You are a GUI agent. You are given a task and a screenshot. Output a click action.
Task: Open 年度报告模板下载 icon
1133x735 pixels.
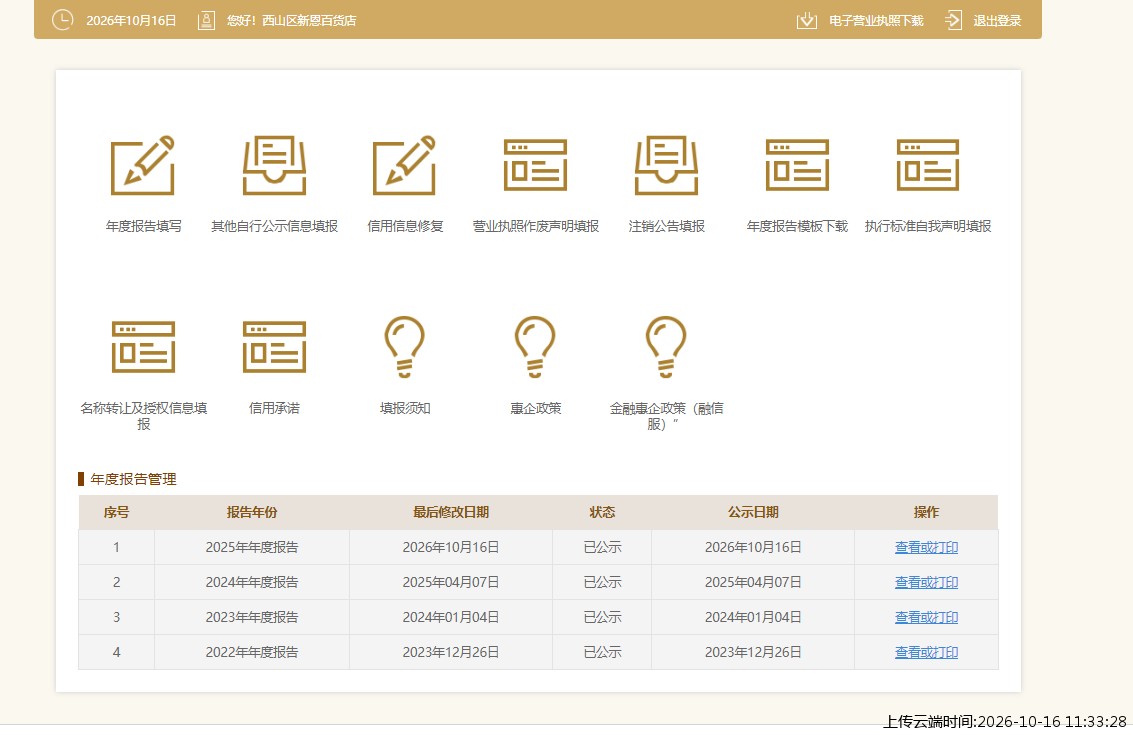[x=797, y=166]
